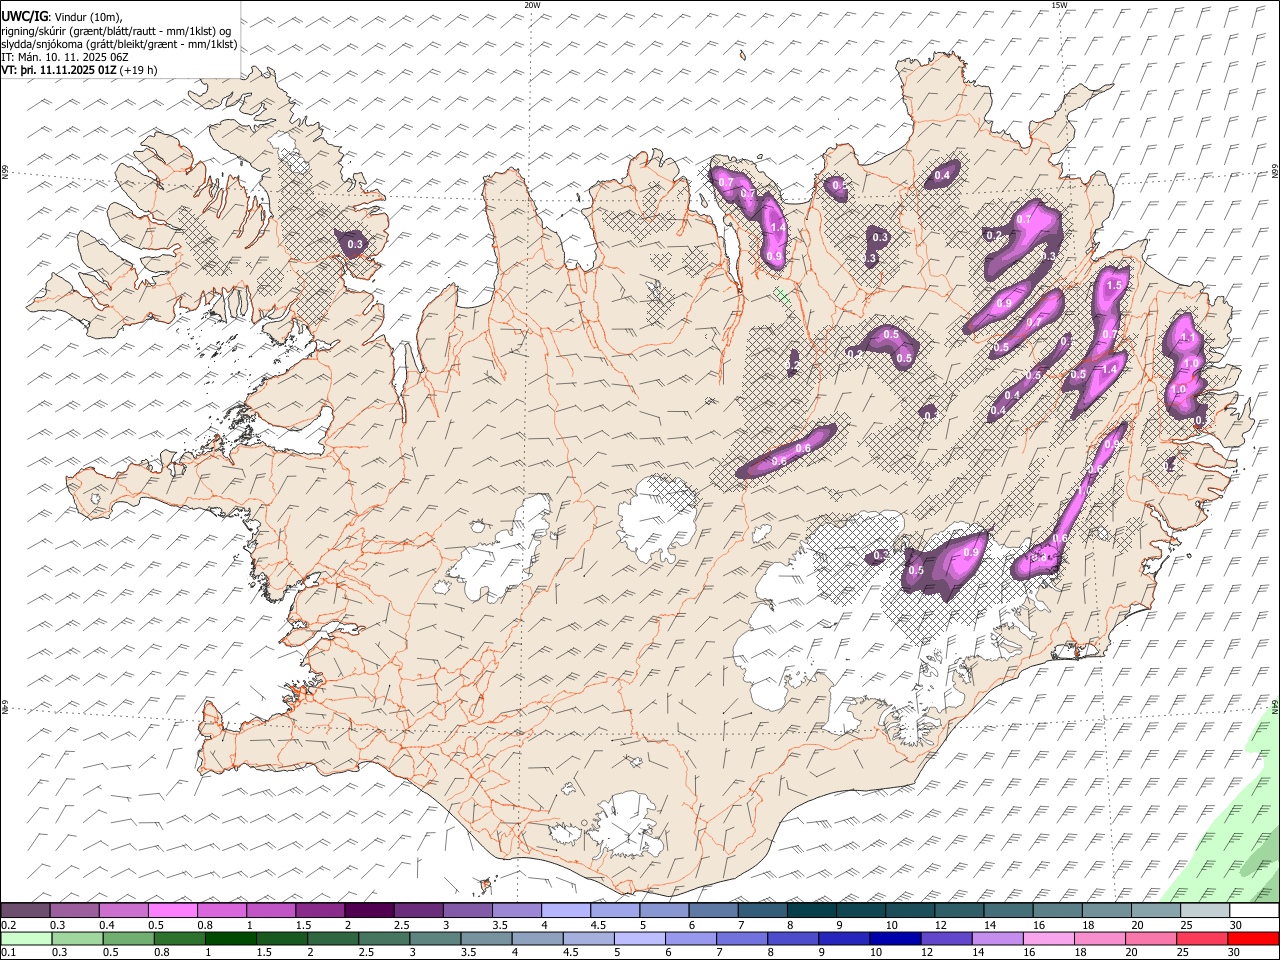Click the 15W longitude label
The width and height of the screenshot is (1280, 960).
1058,5
